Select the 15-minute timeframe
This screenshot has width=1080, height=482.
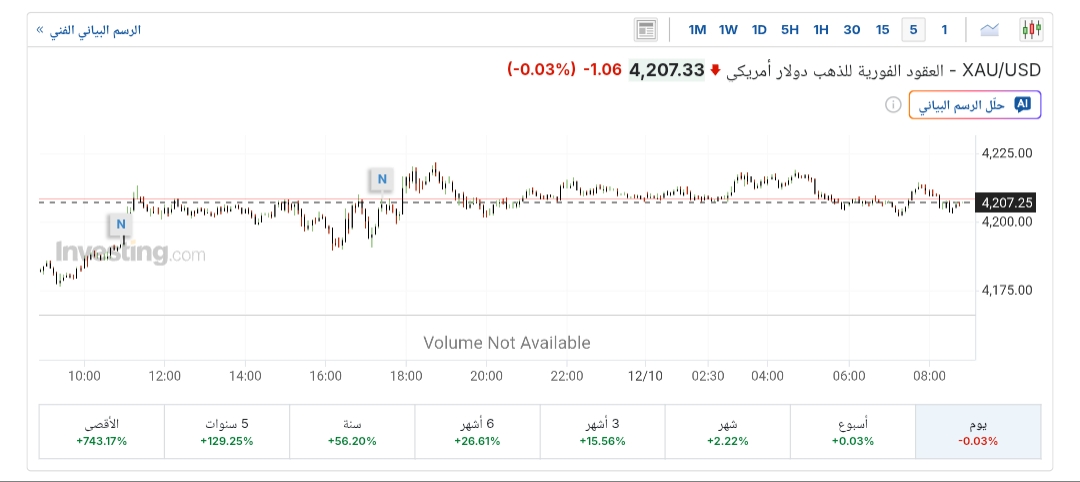coord(882,29)
